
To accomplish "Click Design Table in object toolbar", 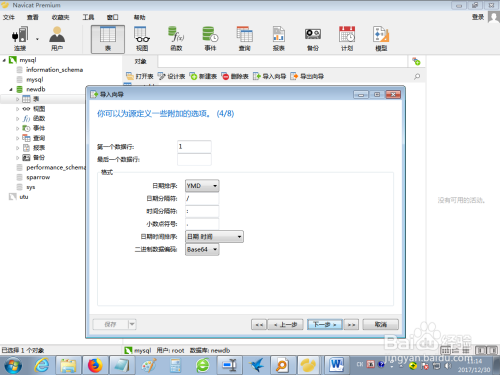I will [171, 76].
